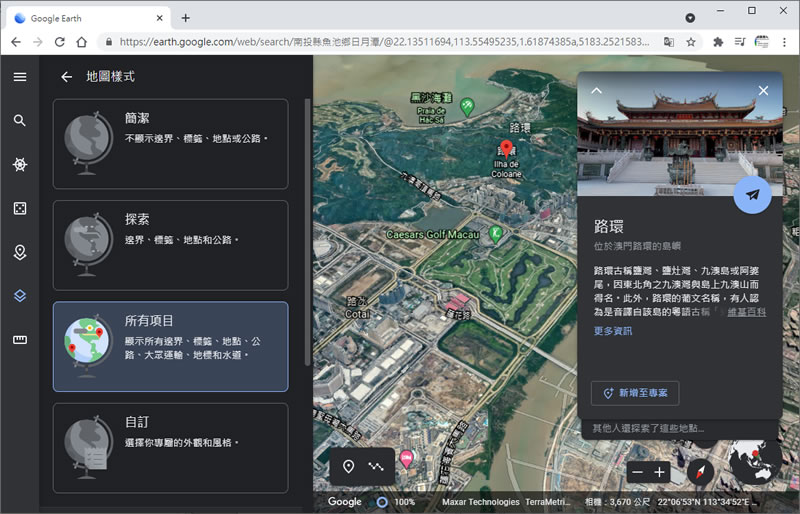
Task: Open the search tool in sidebar
Action: (20, 120)
